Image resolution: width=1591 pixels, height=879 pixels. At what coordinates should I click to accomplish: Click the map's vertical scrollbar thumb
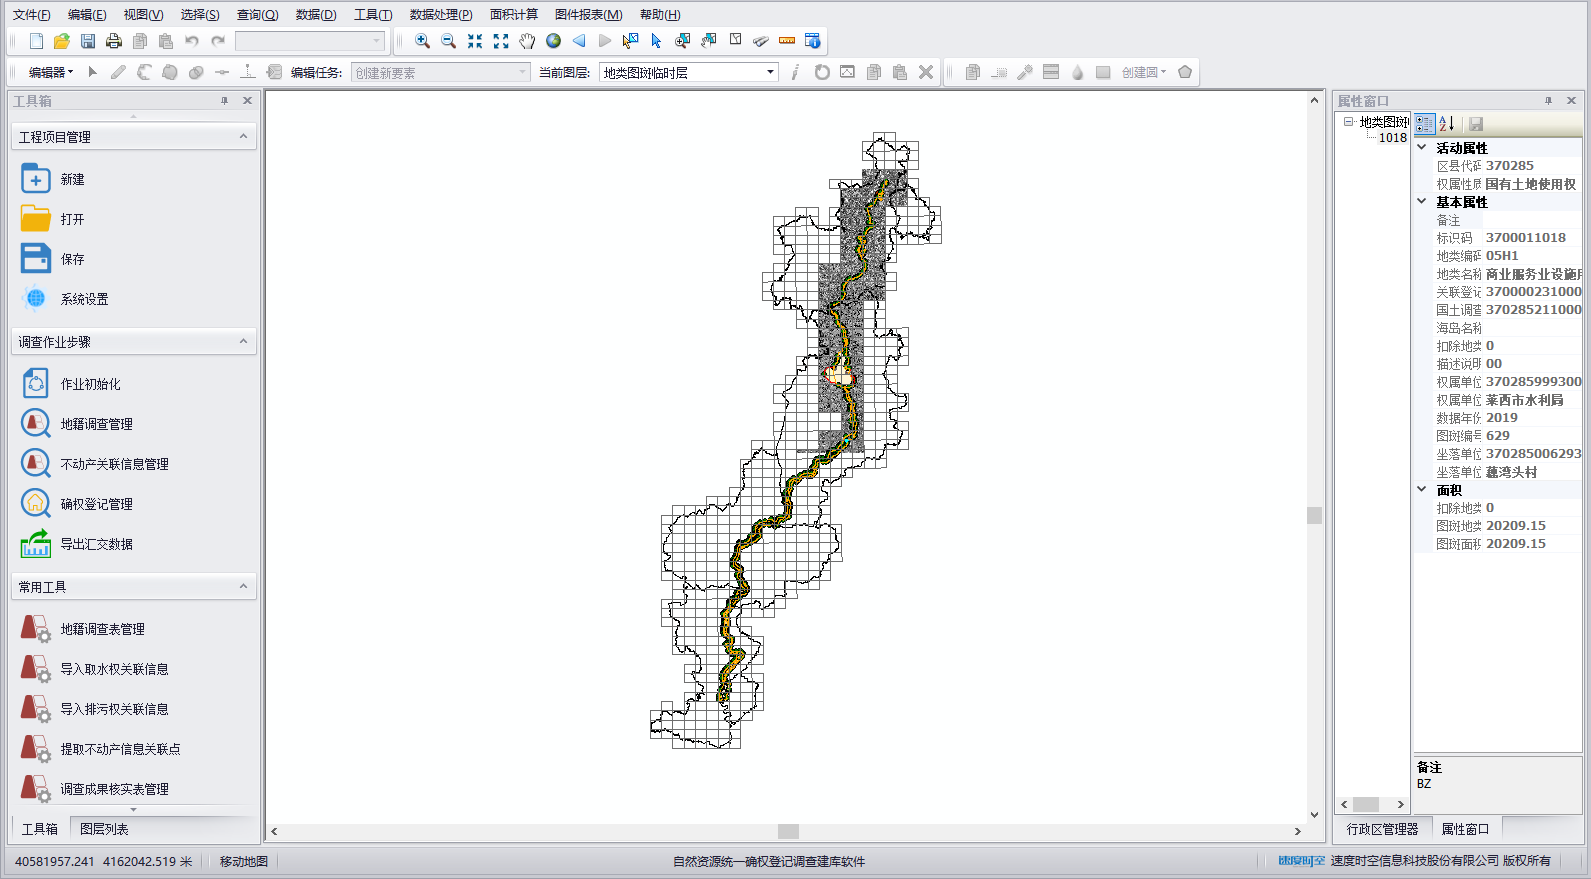(1314, 515)
